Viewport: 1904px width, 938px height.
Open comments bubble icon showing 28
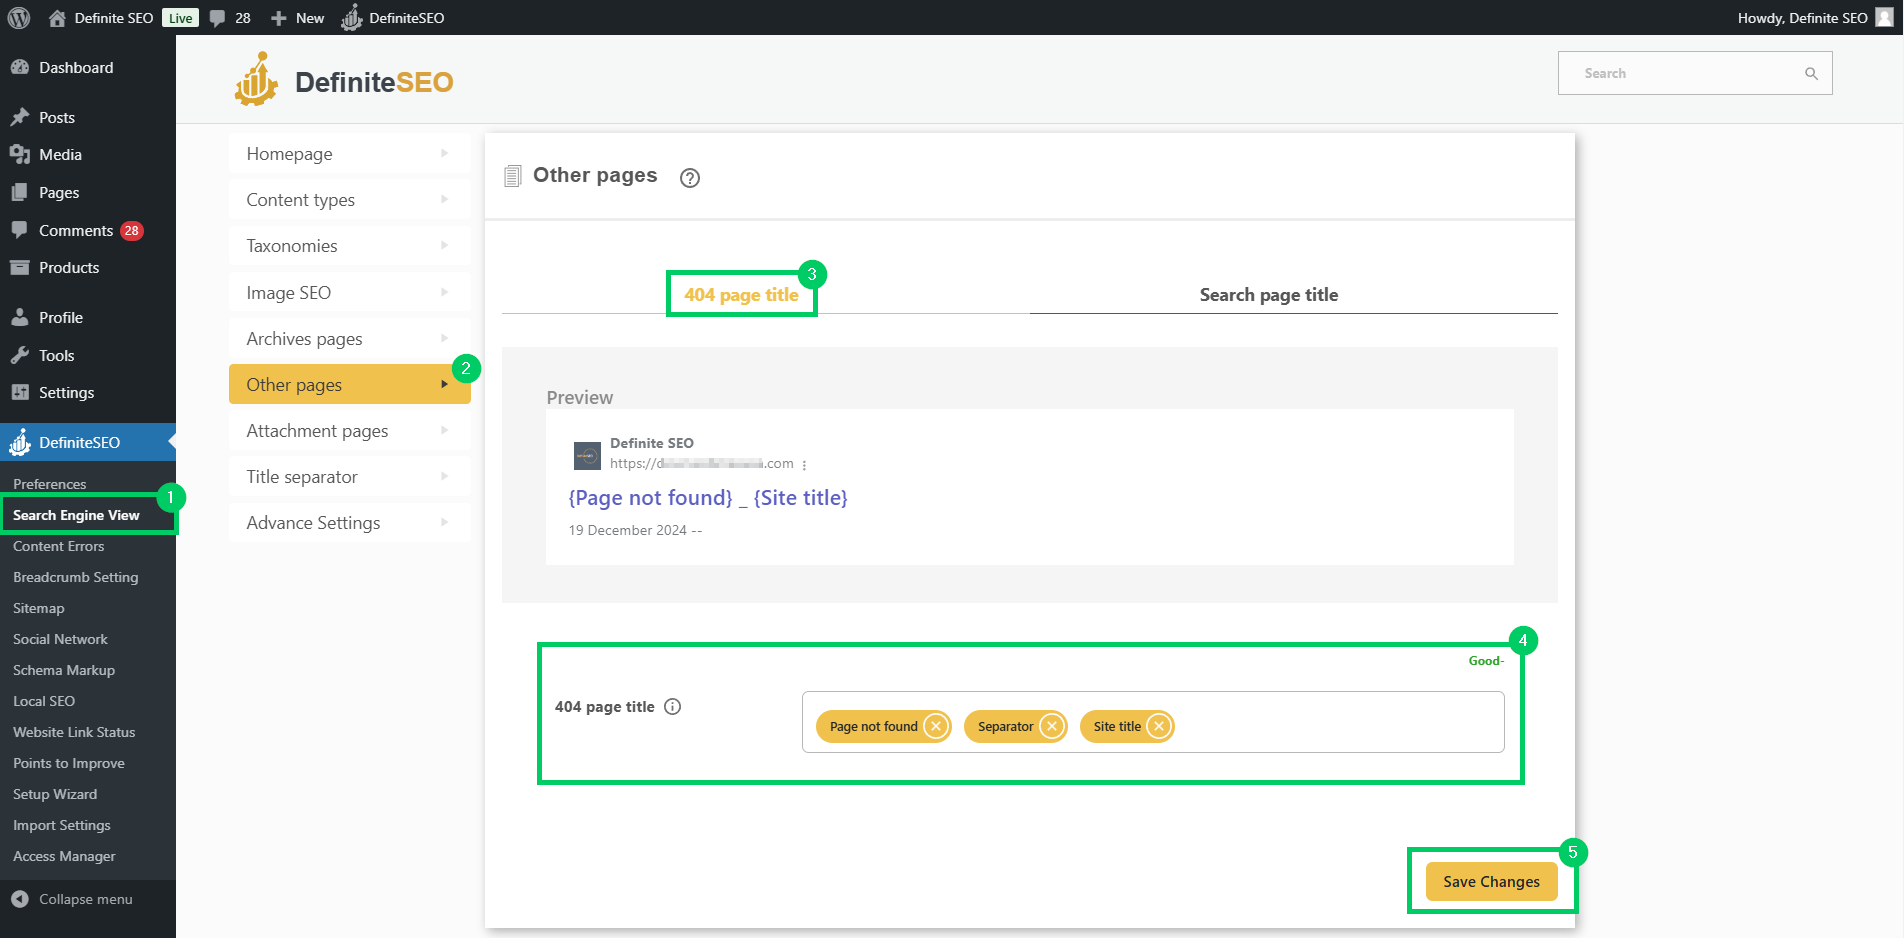click(x=218, y=18)
